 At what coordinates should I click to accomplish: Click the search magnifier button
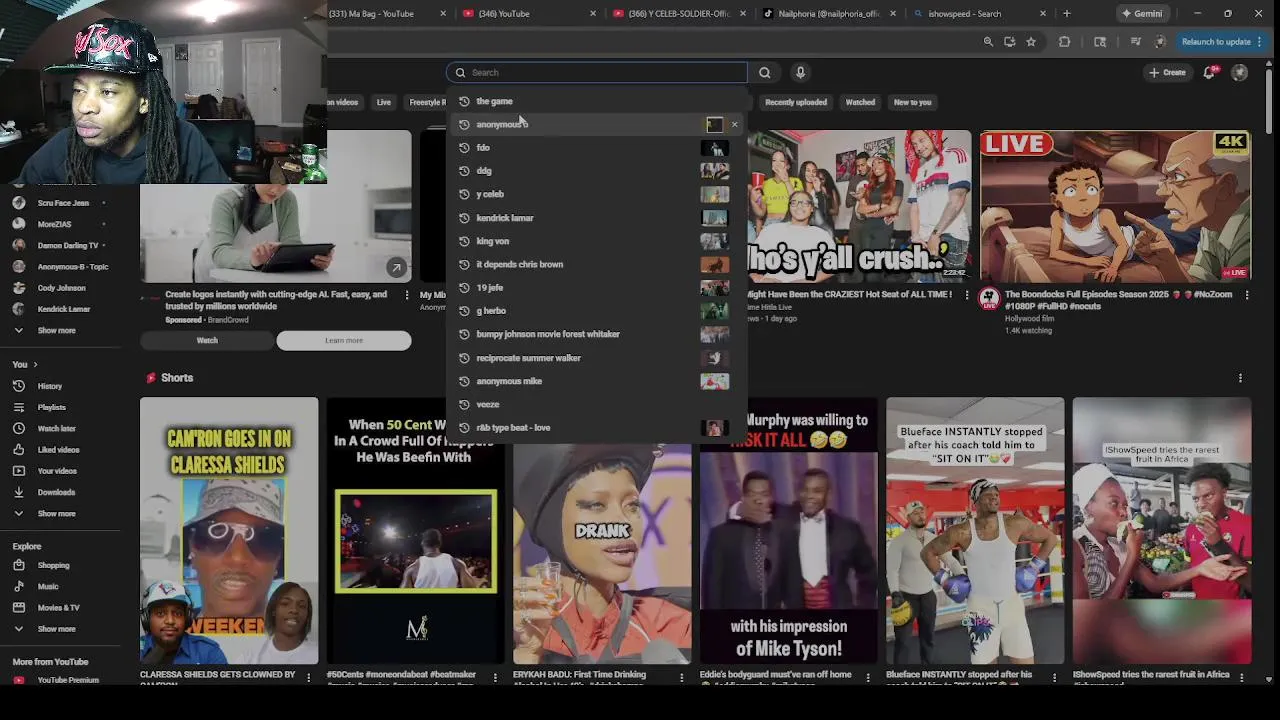(x=764, y=72)
